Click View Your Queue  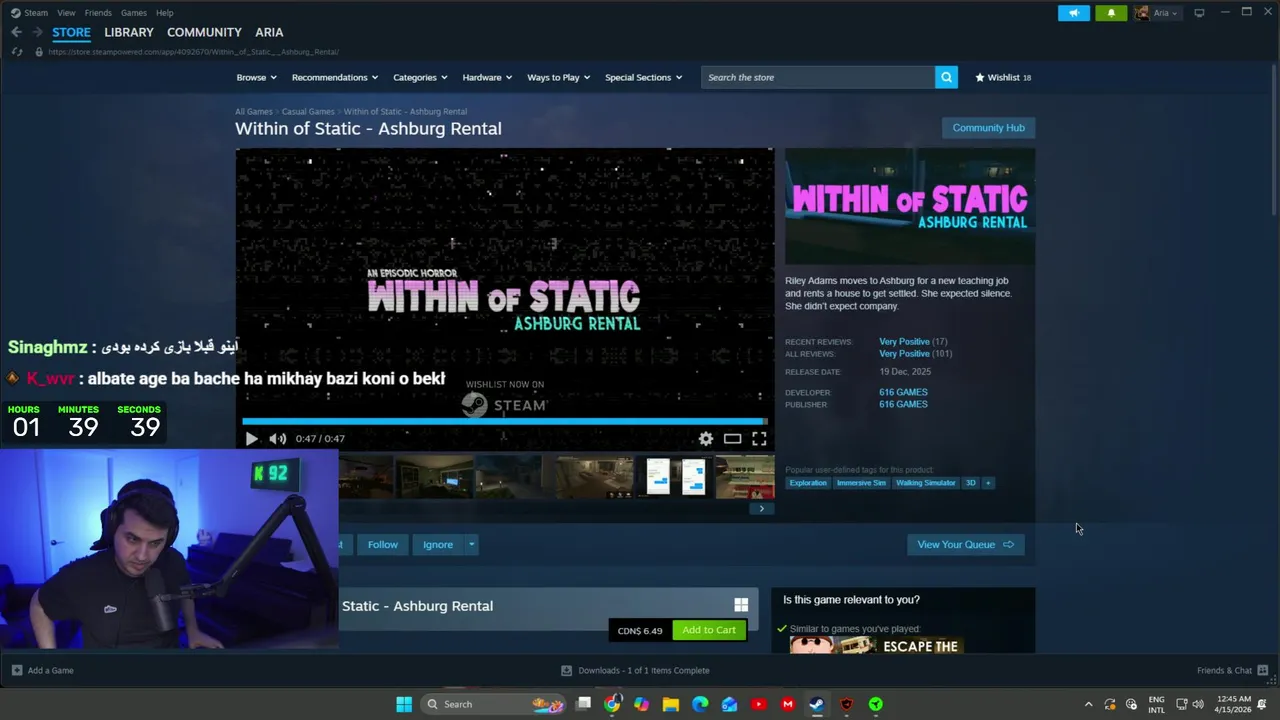[x=965, y=545]
